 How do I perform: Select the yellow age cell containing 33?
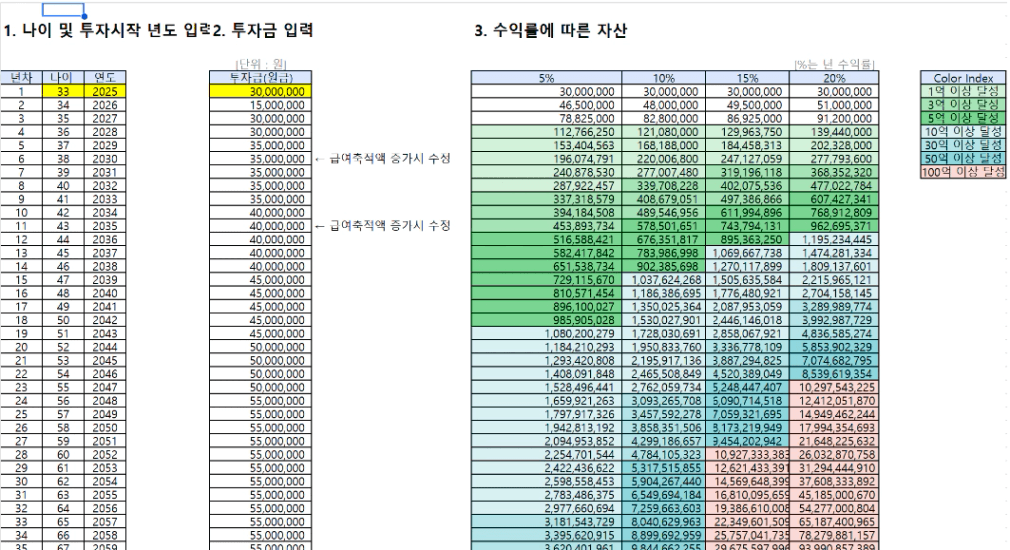[63, 91]
